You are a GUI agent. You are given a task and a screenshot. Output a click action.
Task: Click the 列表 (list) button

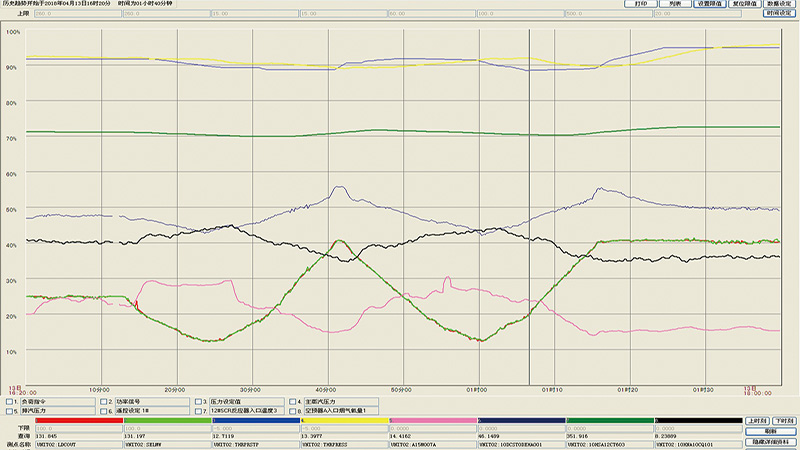(675, 4)
